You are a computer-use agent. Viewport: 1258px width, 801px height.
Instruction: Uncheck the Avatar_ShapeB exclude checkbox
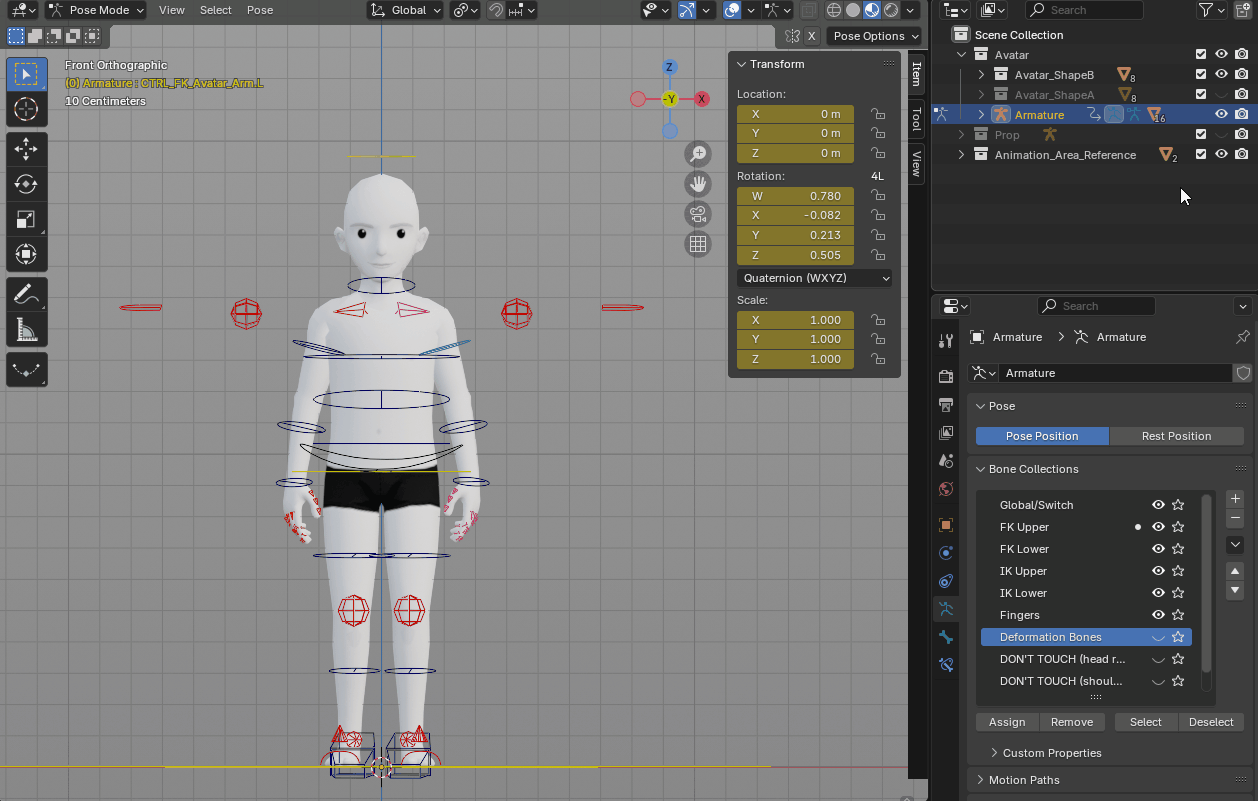pyautogui.click(x=1201, y=75)
